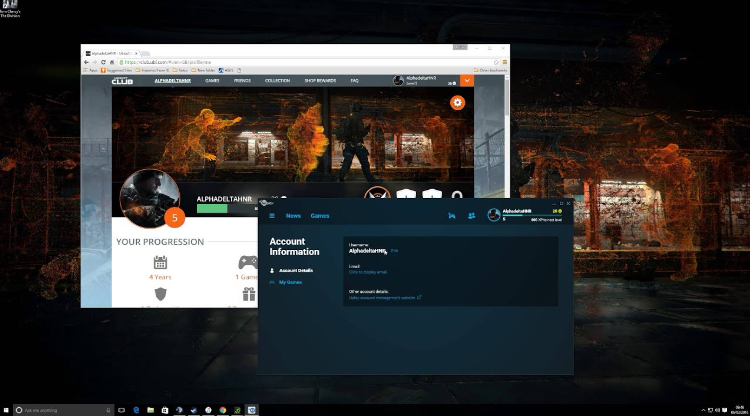
Task: Select Account Details in the sidebar
Action: 296,271
